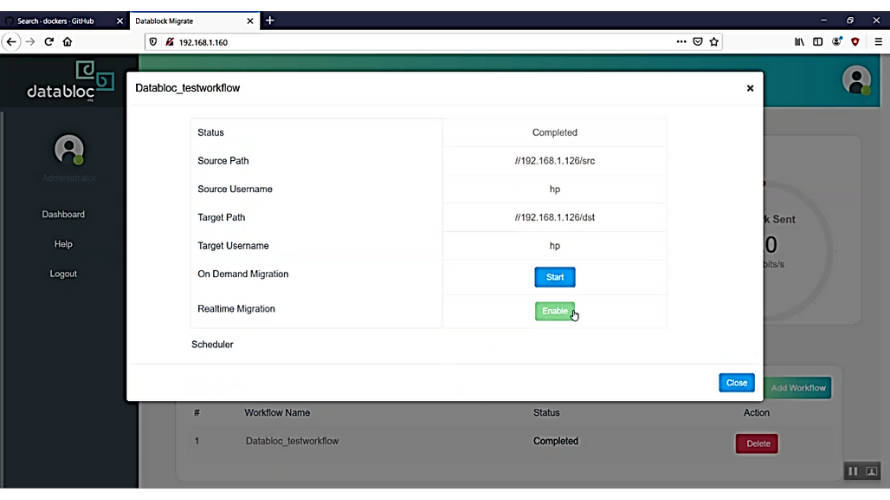890x500 pixels.
Task: Open a new browser tab
Action: 270,20
